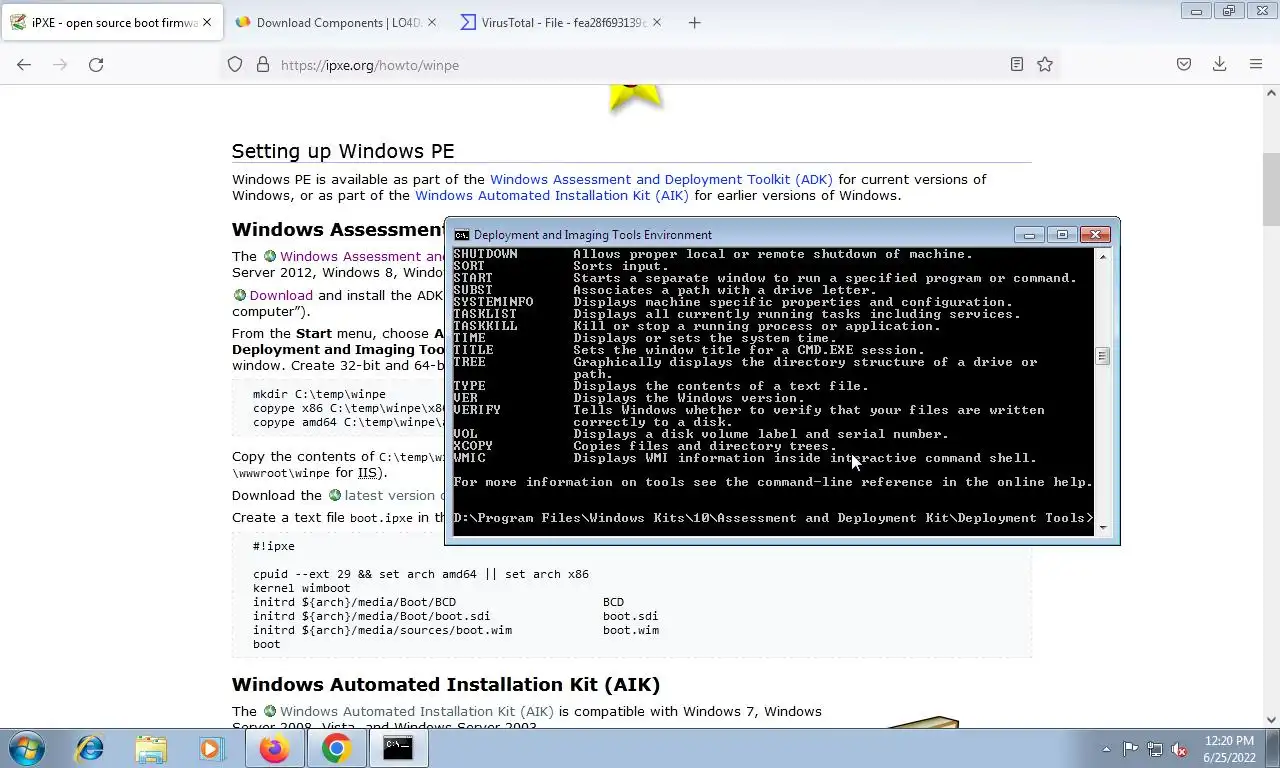Switch to the iPXE open source boot firmware tab

coord(111,22)
